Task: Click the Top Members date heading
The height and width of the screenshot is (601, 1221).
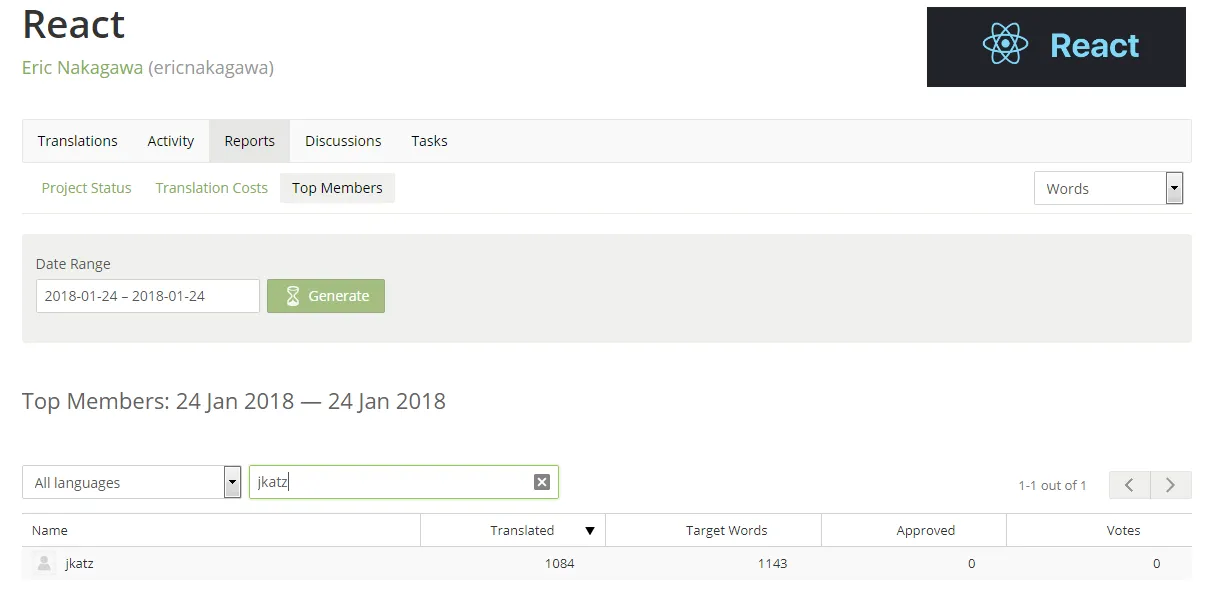Action: (234, 401)
